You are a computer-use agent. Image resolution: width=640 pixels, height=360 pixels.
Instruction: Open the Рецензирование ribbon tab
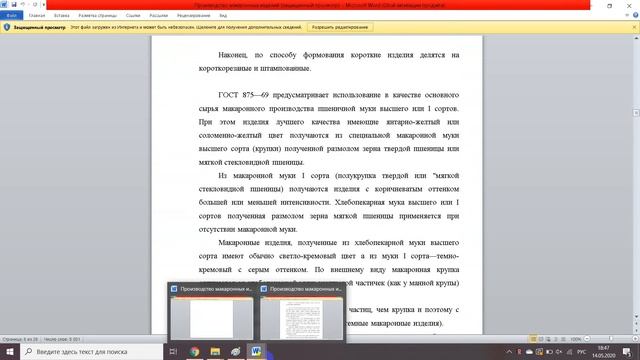[x=193, y=16]
